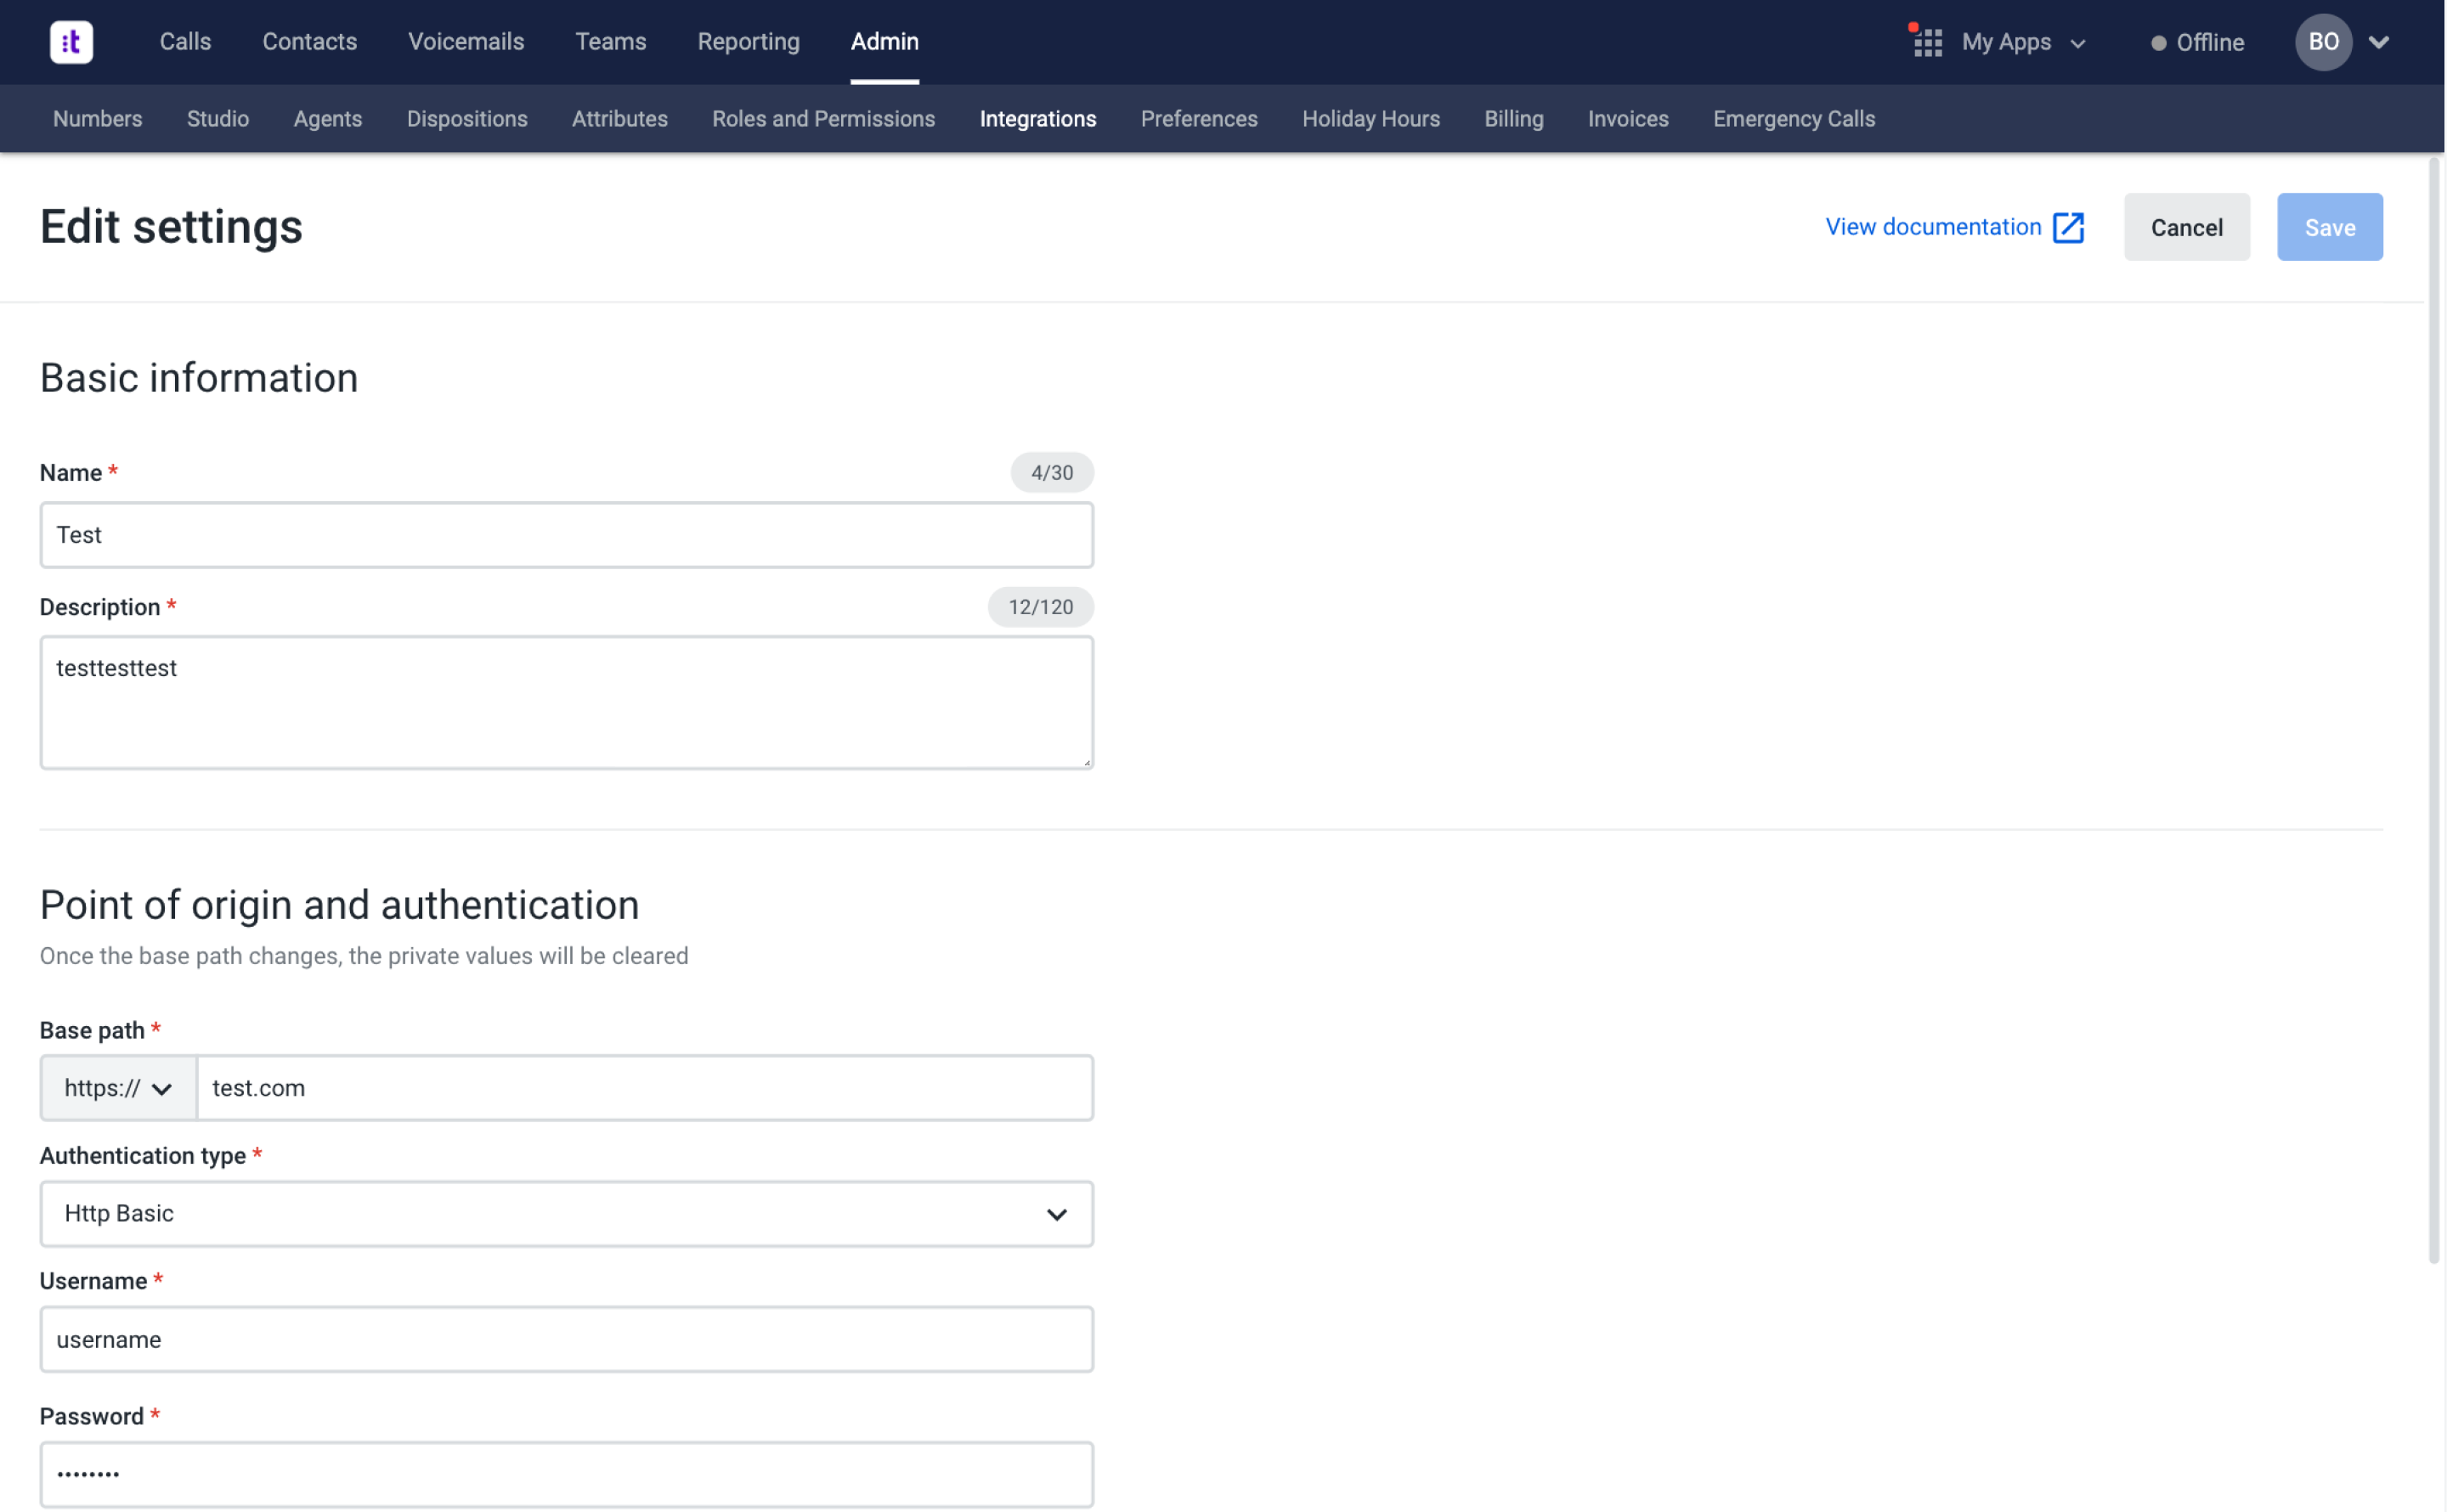Open the Authentication type dropdown

[566, 1213]
